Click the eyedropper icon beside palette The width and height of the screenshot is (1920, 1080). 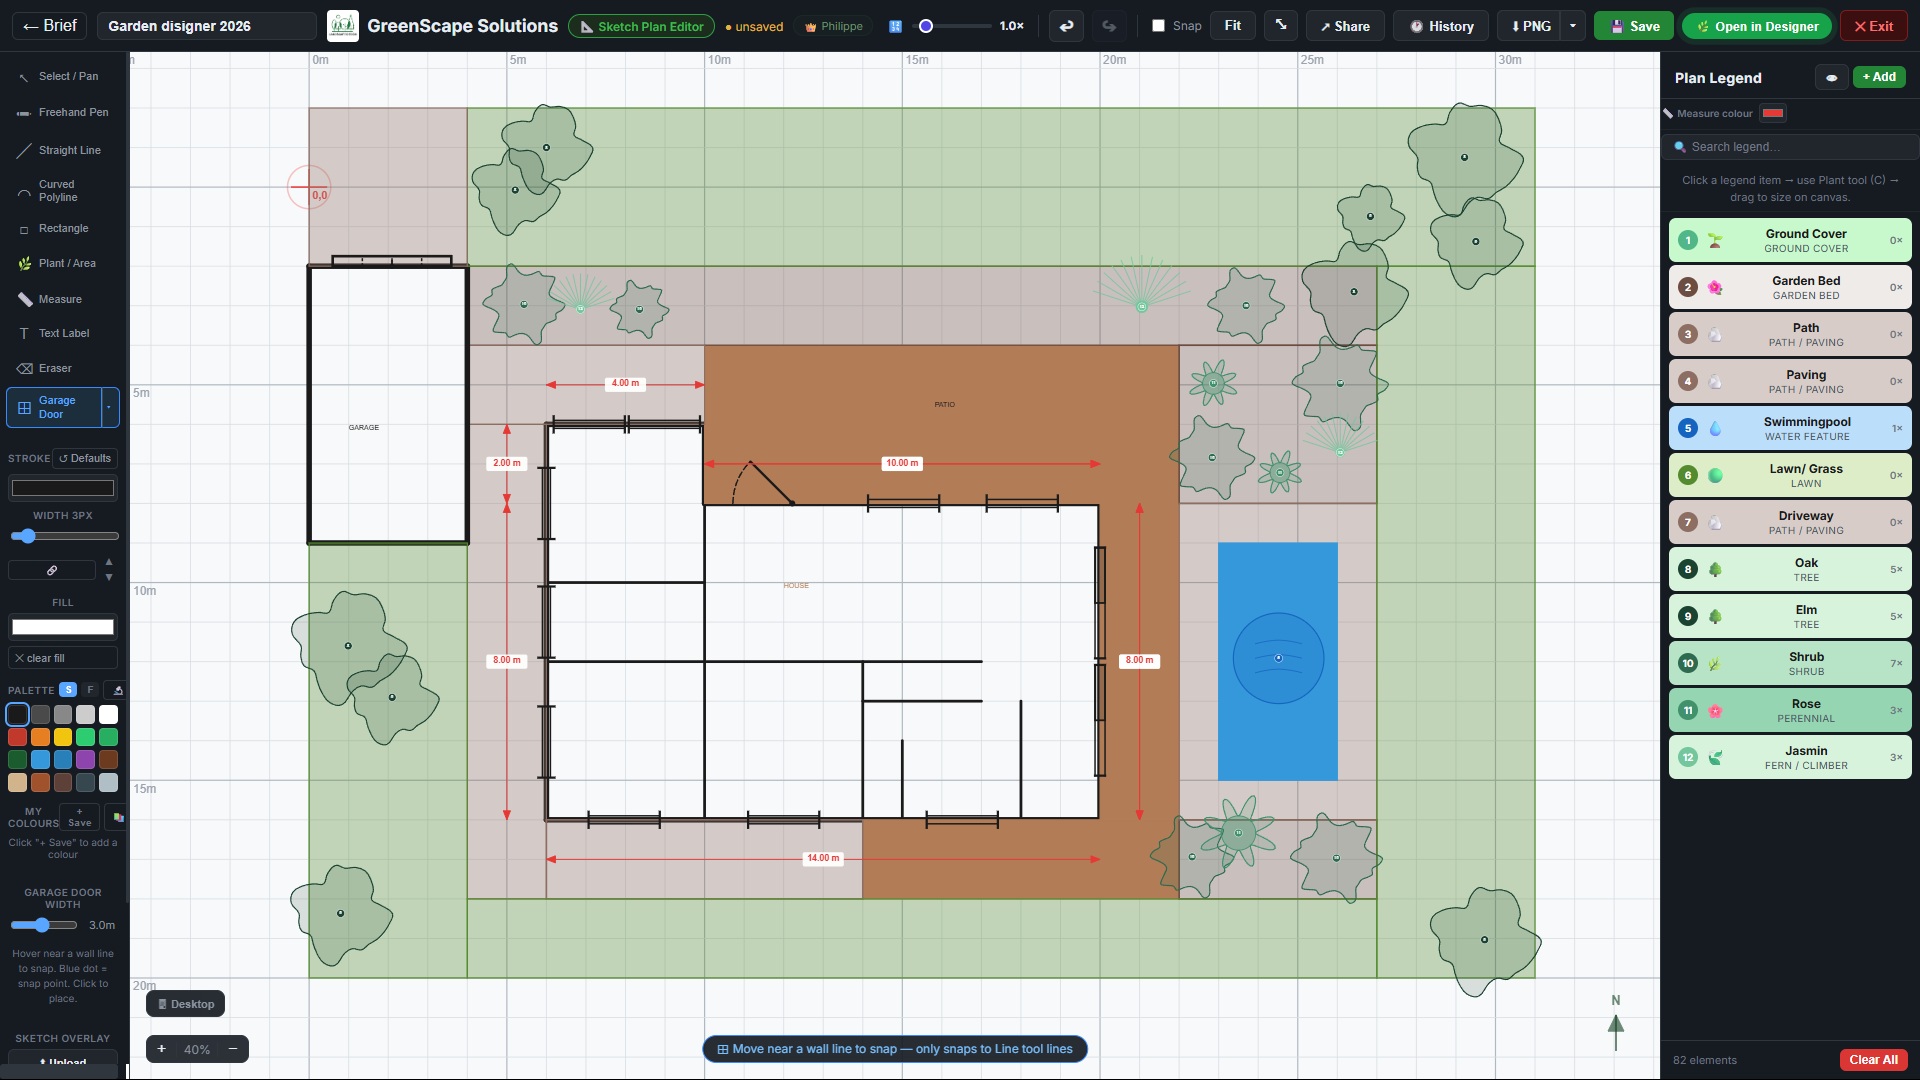tap(117, 690)
